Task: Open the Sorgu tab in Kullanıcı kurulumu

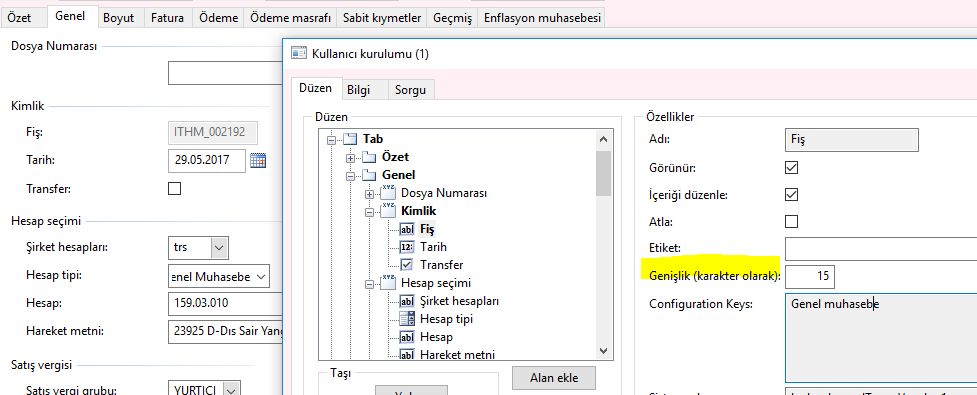Action: [x=411, y=90]
